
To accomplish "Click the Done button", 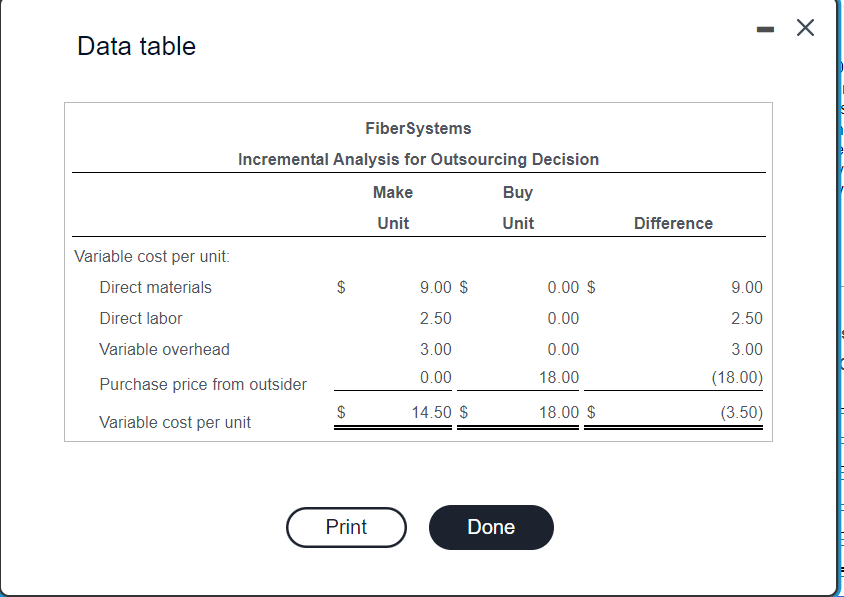I will tap(491, 527).
